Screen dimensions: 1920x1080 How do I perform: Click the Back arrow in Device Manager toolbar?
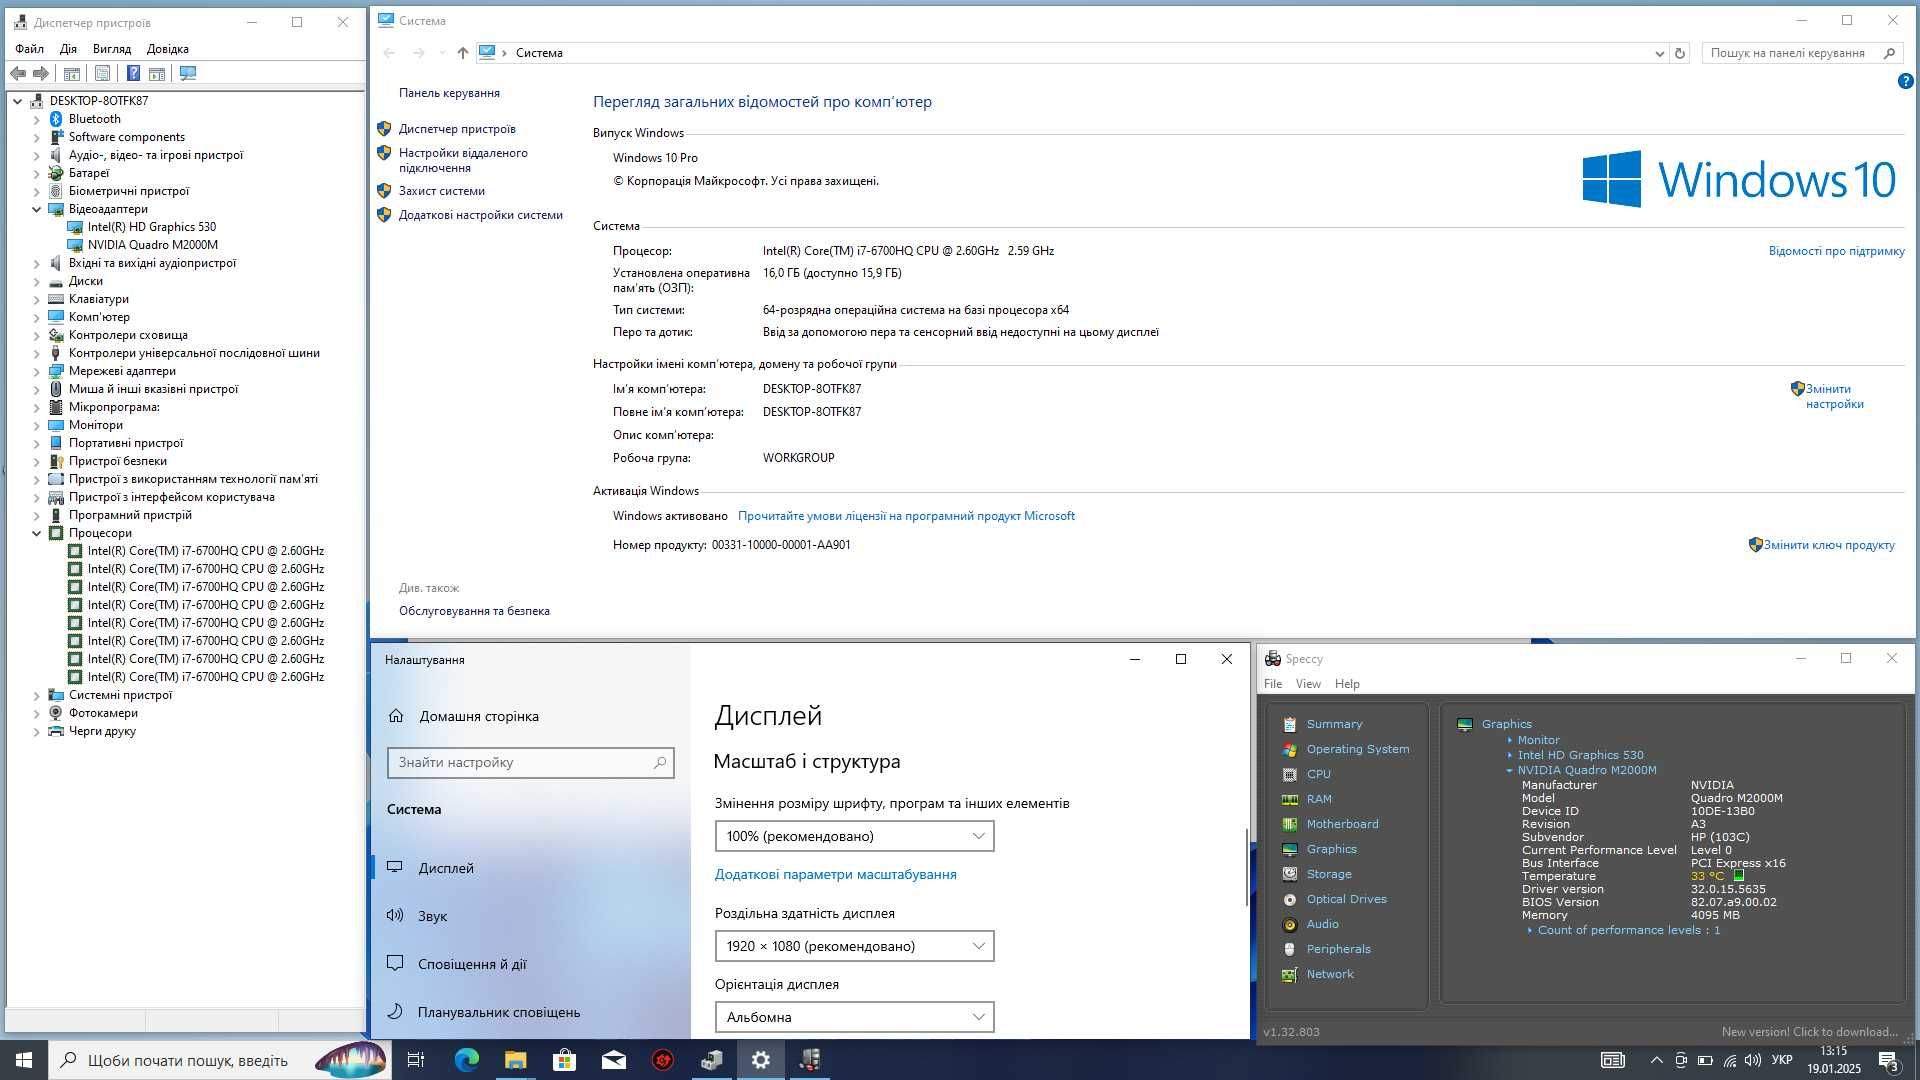[17, 73]
